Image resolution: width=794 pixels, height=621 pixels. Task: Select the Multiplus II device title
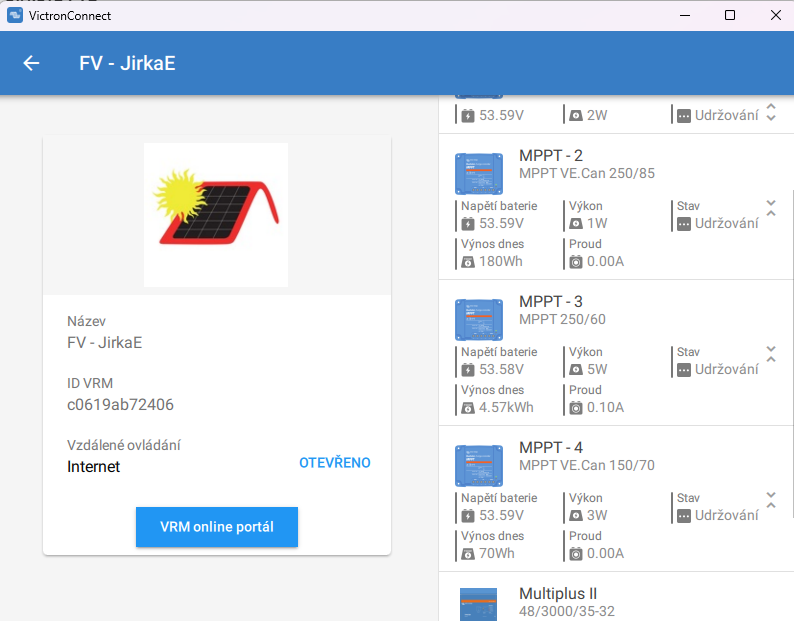(x=558, y=593)
